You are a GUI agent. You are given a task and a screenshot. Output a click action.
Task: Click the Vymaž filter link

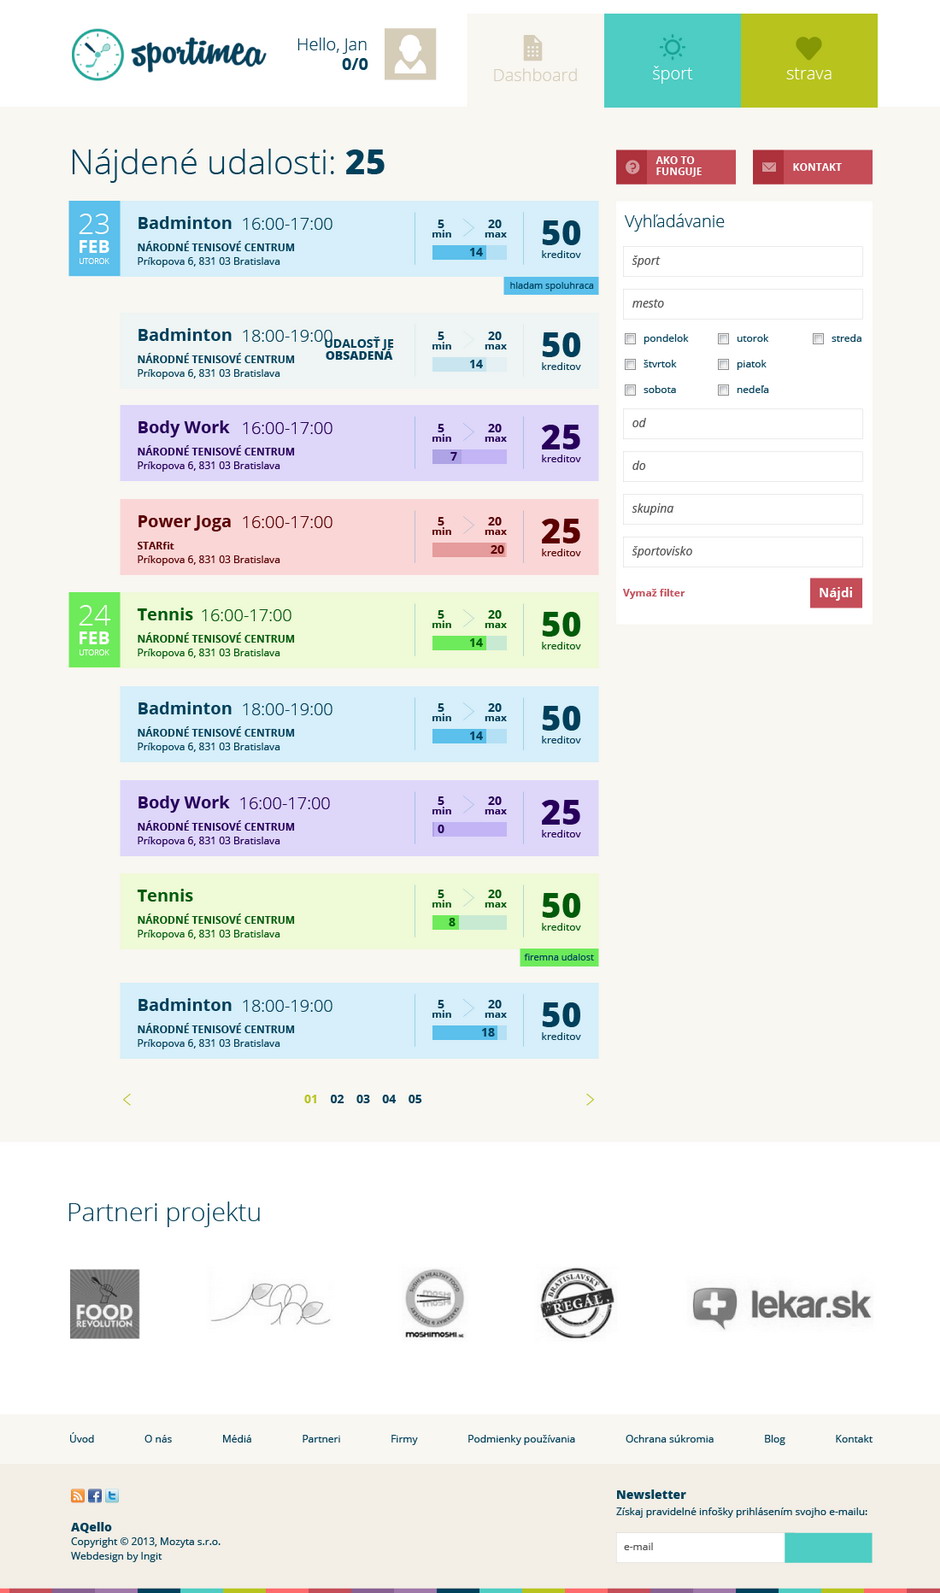pos(654,593)
